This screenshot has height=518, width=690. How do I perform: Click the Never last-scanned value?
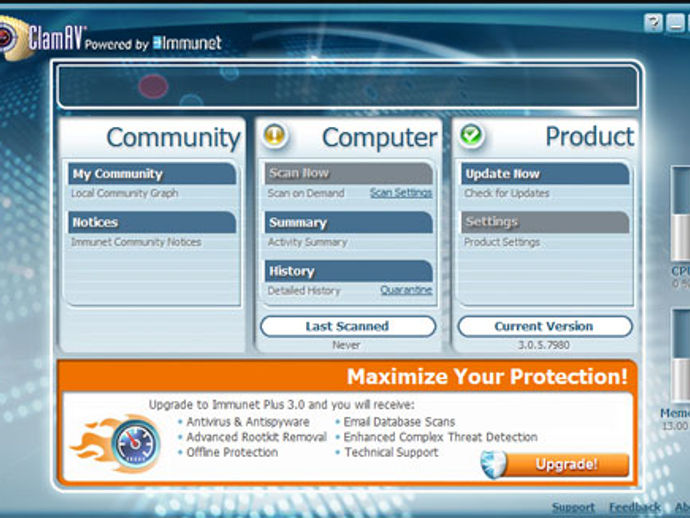pyautogui.click(x=346, y=345)
